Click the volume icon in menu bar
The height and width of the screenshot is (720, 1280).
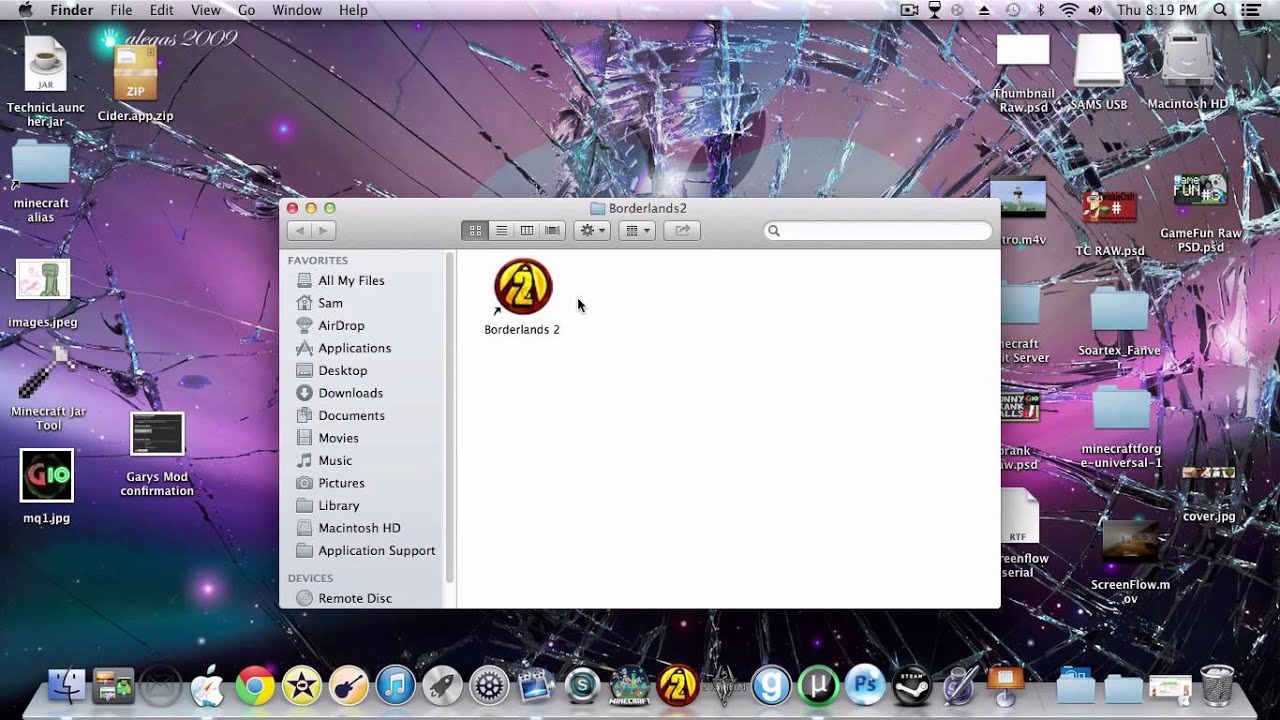point(1095,10)
